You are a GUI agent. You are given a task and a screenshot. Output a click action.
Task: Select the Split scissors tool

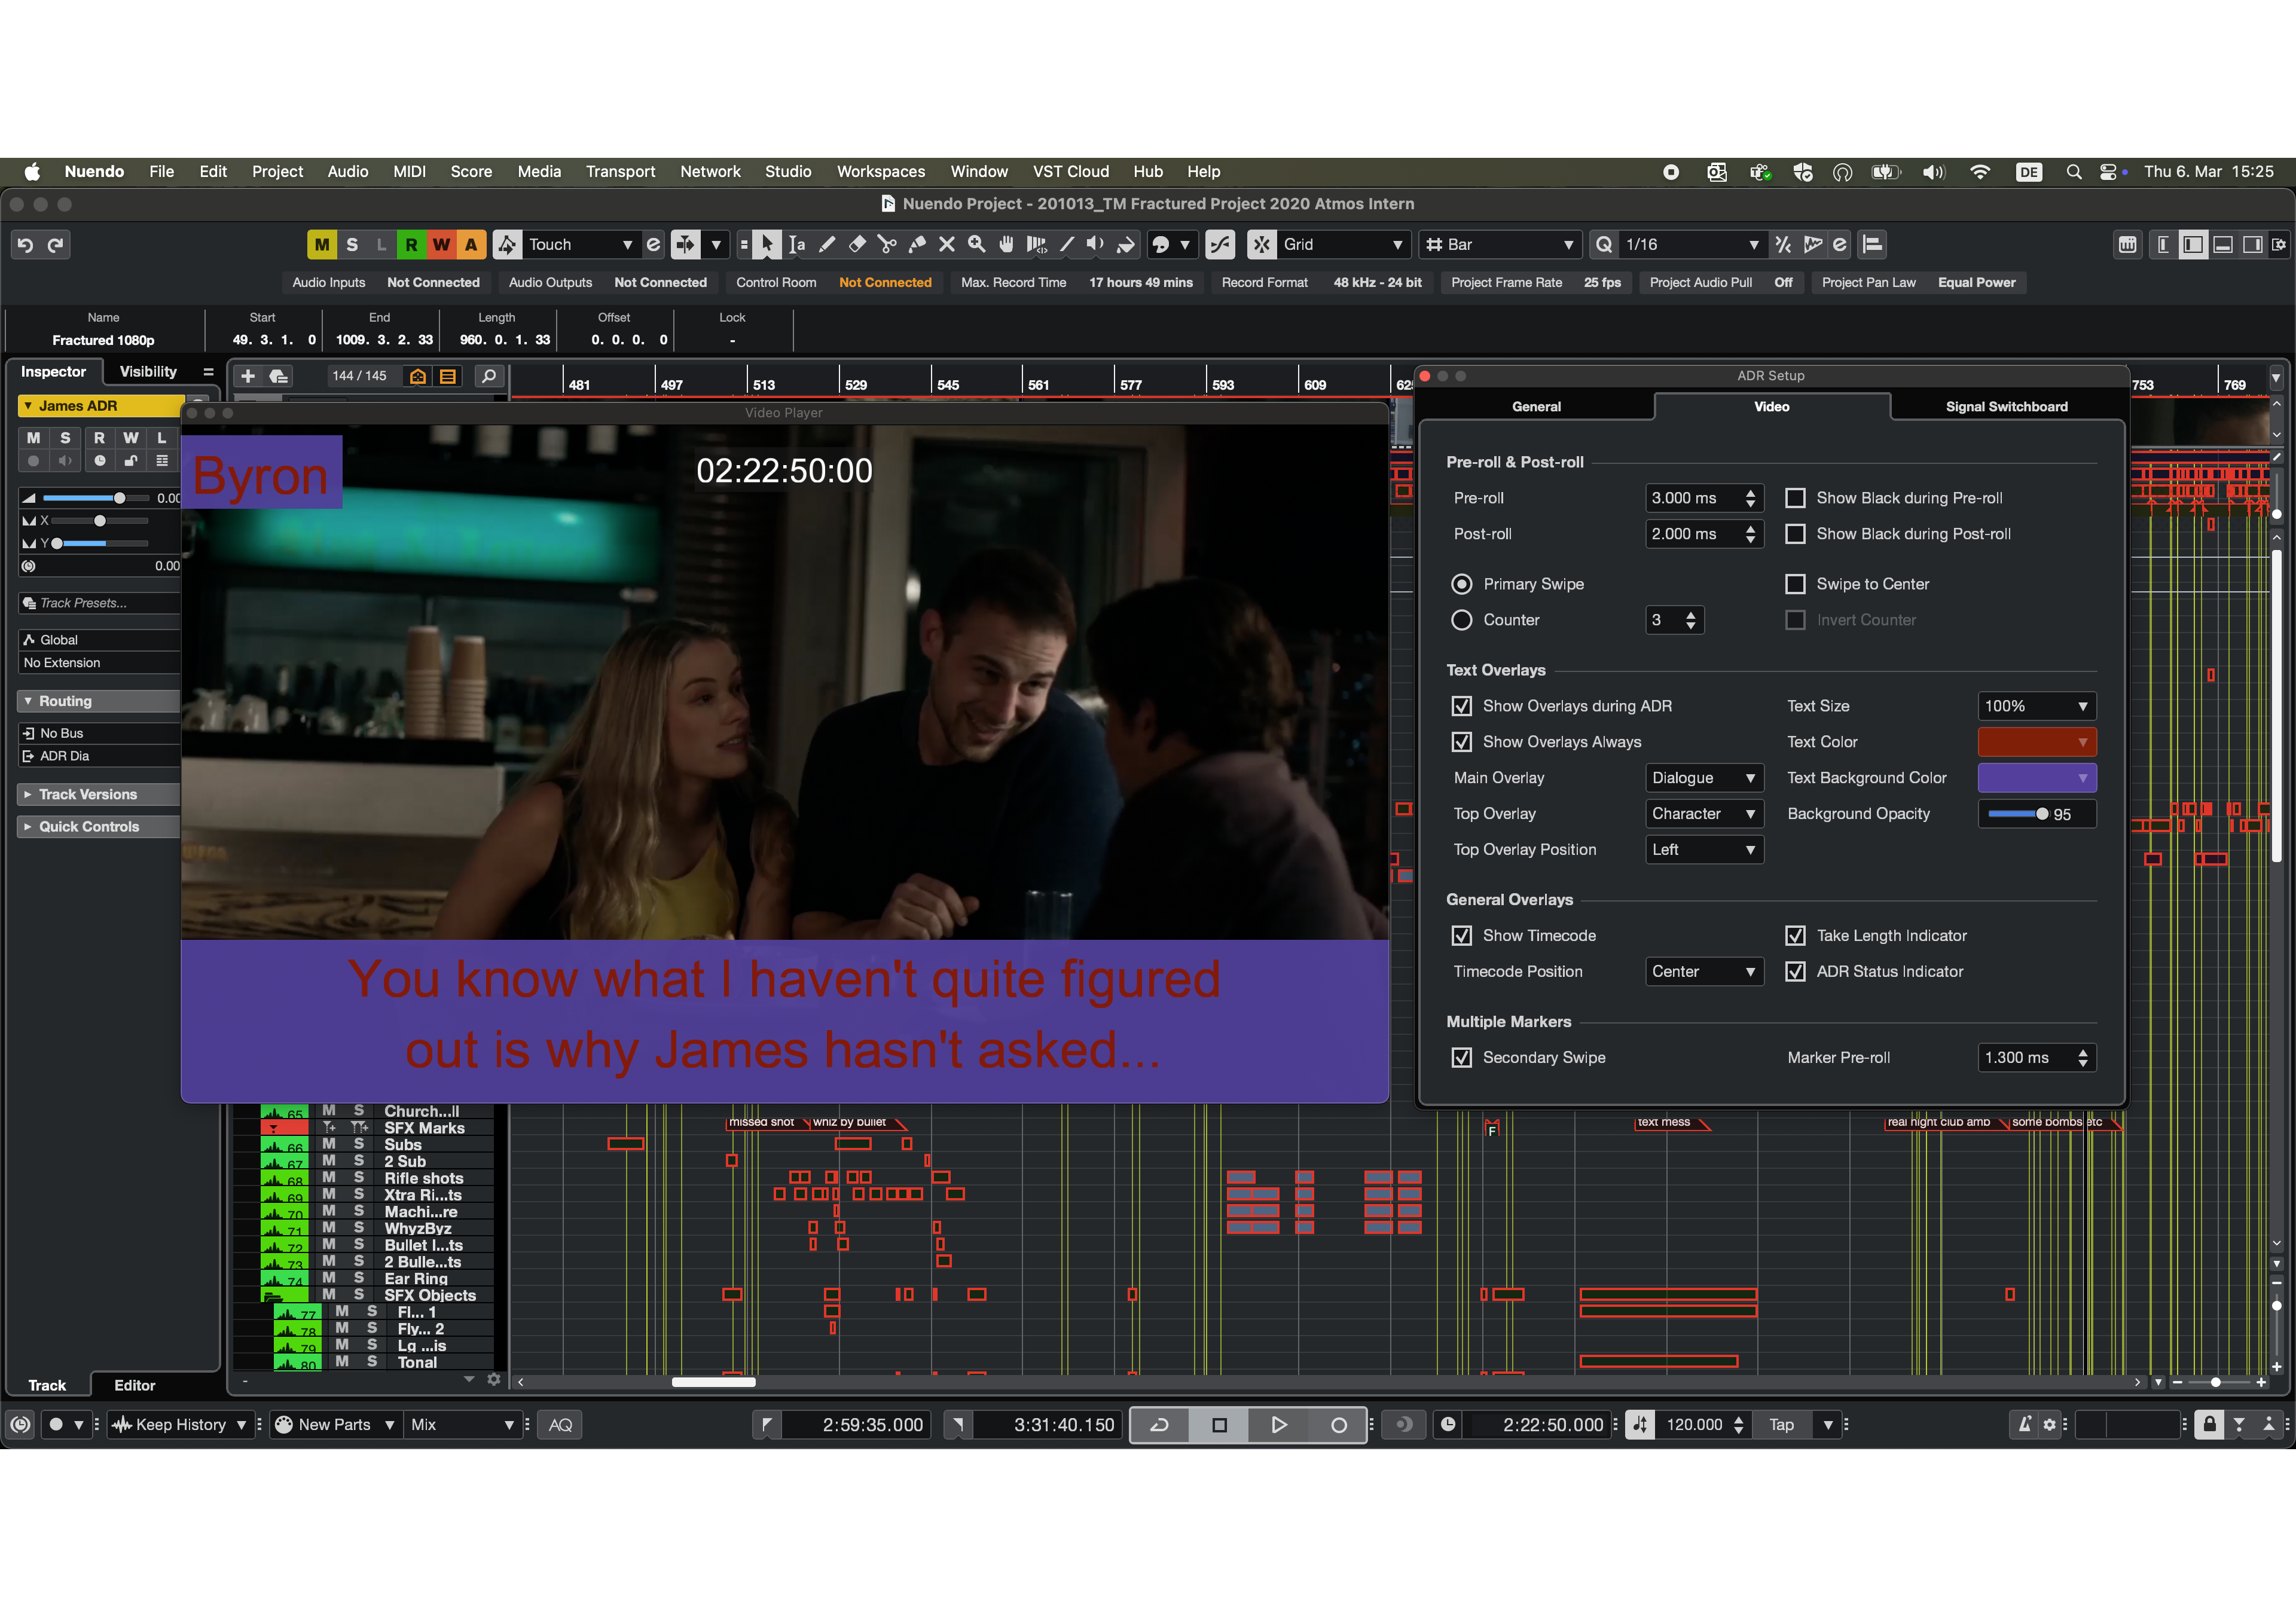pos(887,244)
